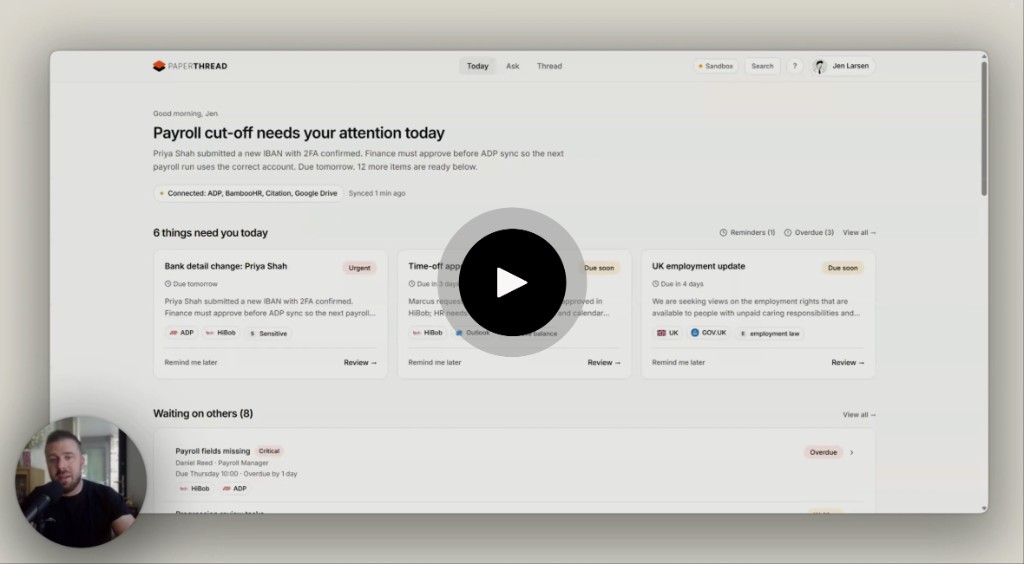Toggle the Sandbox mode indicator
This screenshot has height=564, width=1024.
click(716, 66)
